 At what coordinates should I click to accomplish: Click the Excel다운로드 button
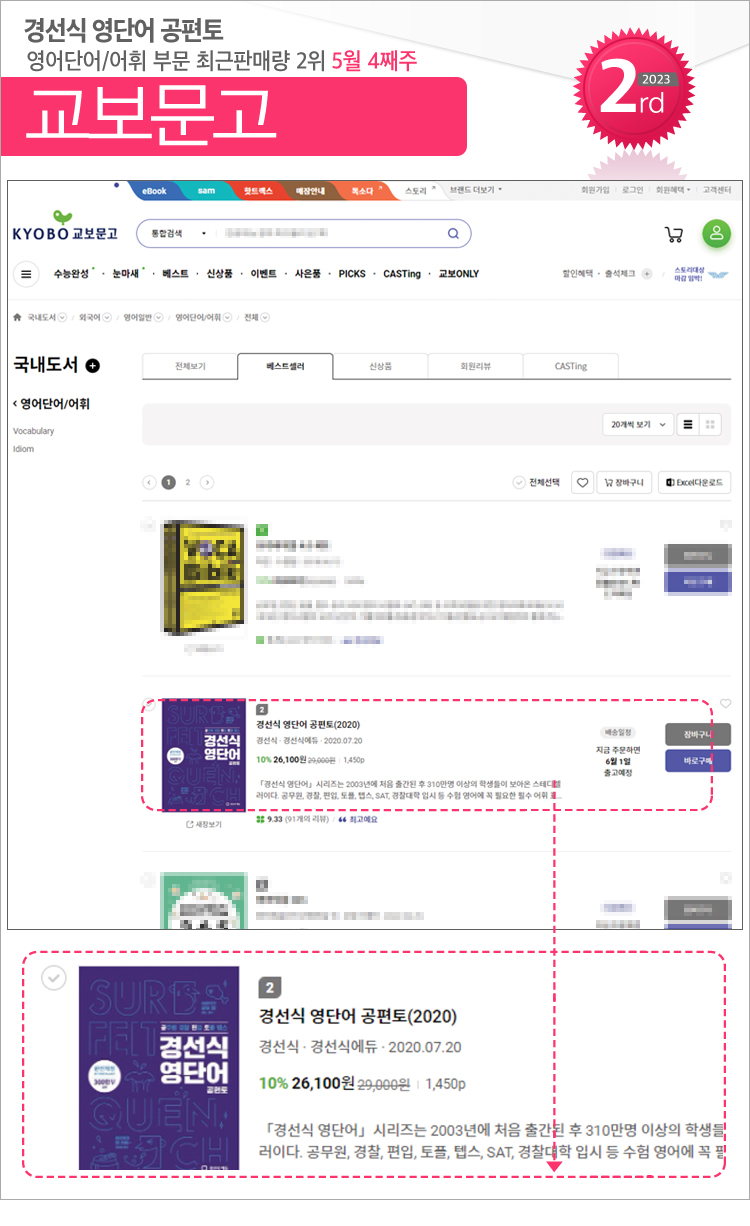pos(697,483)
